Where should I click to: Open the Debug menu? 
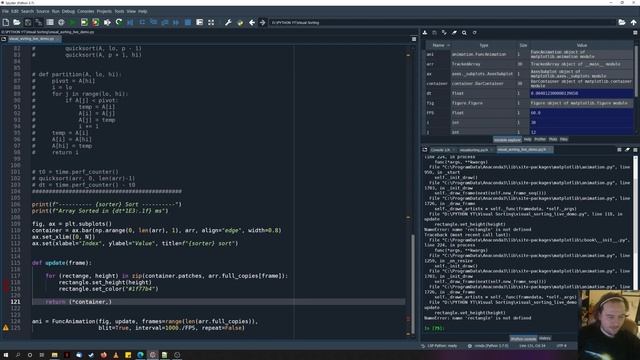pos(68,11)
